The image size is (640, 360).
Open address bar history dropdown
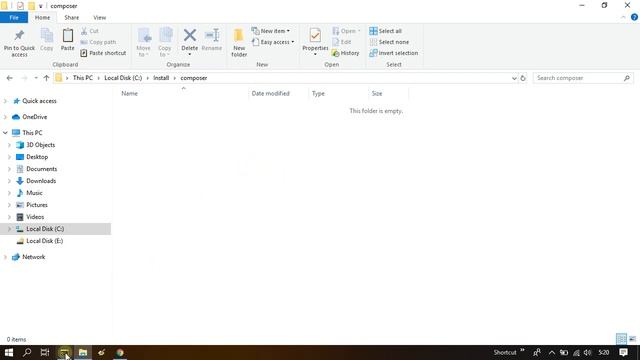pyautogui.click(x=514, y=78)
